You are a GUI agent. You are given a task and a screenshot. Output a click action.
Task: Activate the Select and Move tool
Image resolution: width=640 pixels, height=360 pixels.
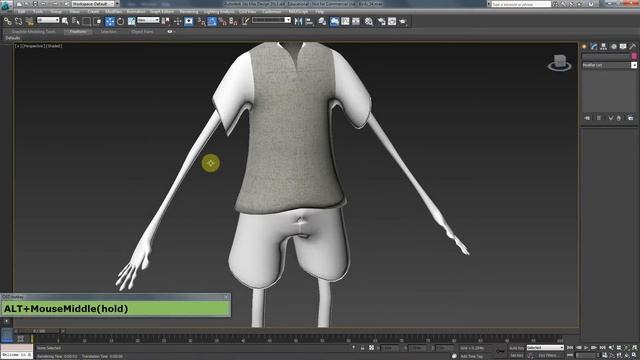(110, 21)
